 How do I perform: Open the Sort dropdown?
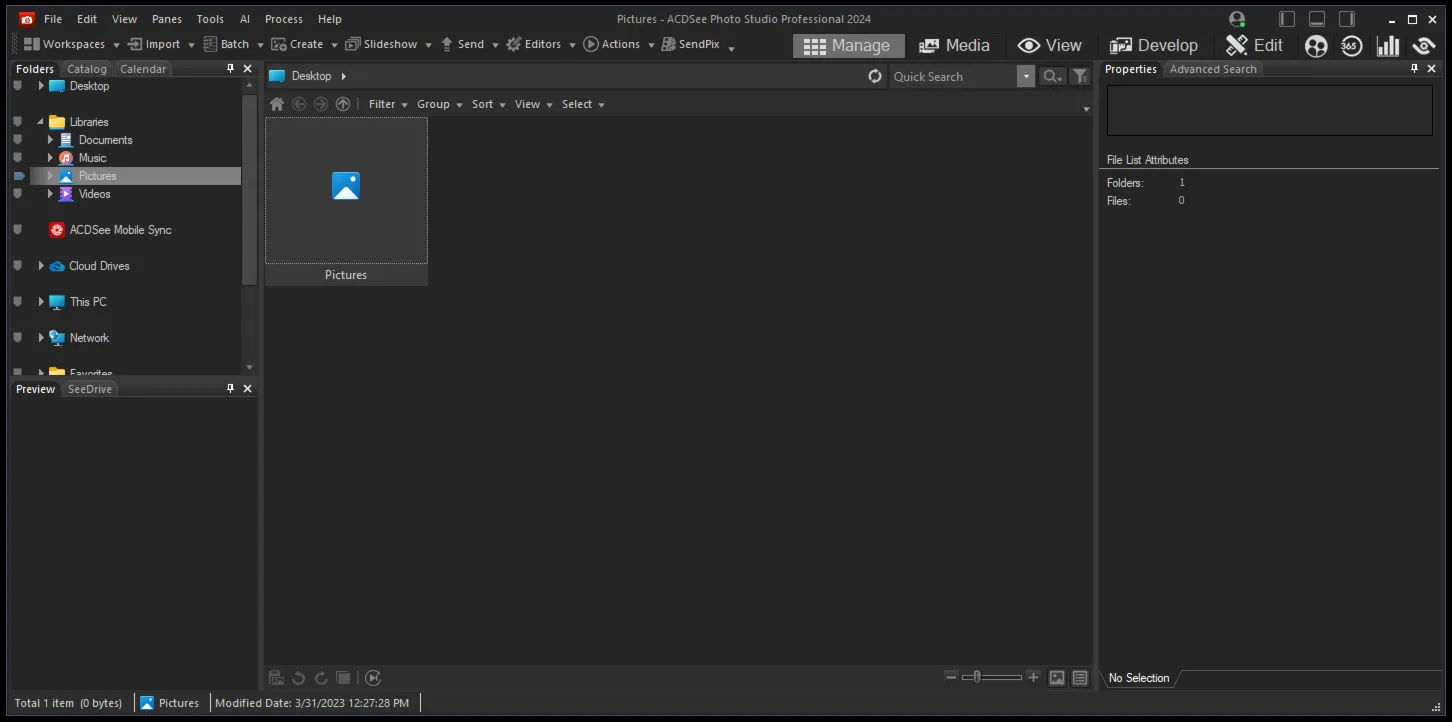(489, 104)
